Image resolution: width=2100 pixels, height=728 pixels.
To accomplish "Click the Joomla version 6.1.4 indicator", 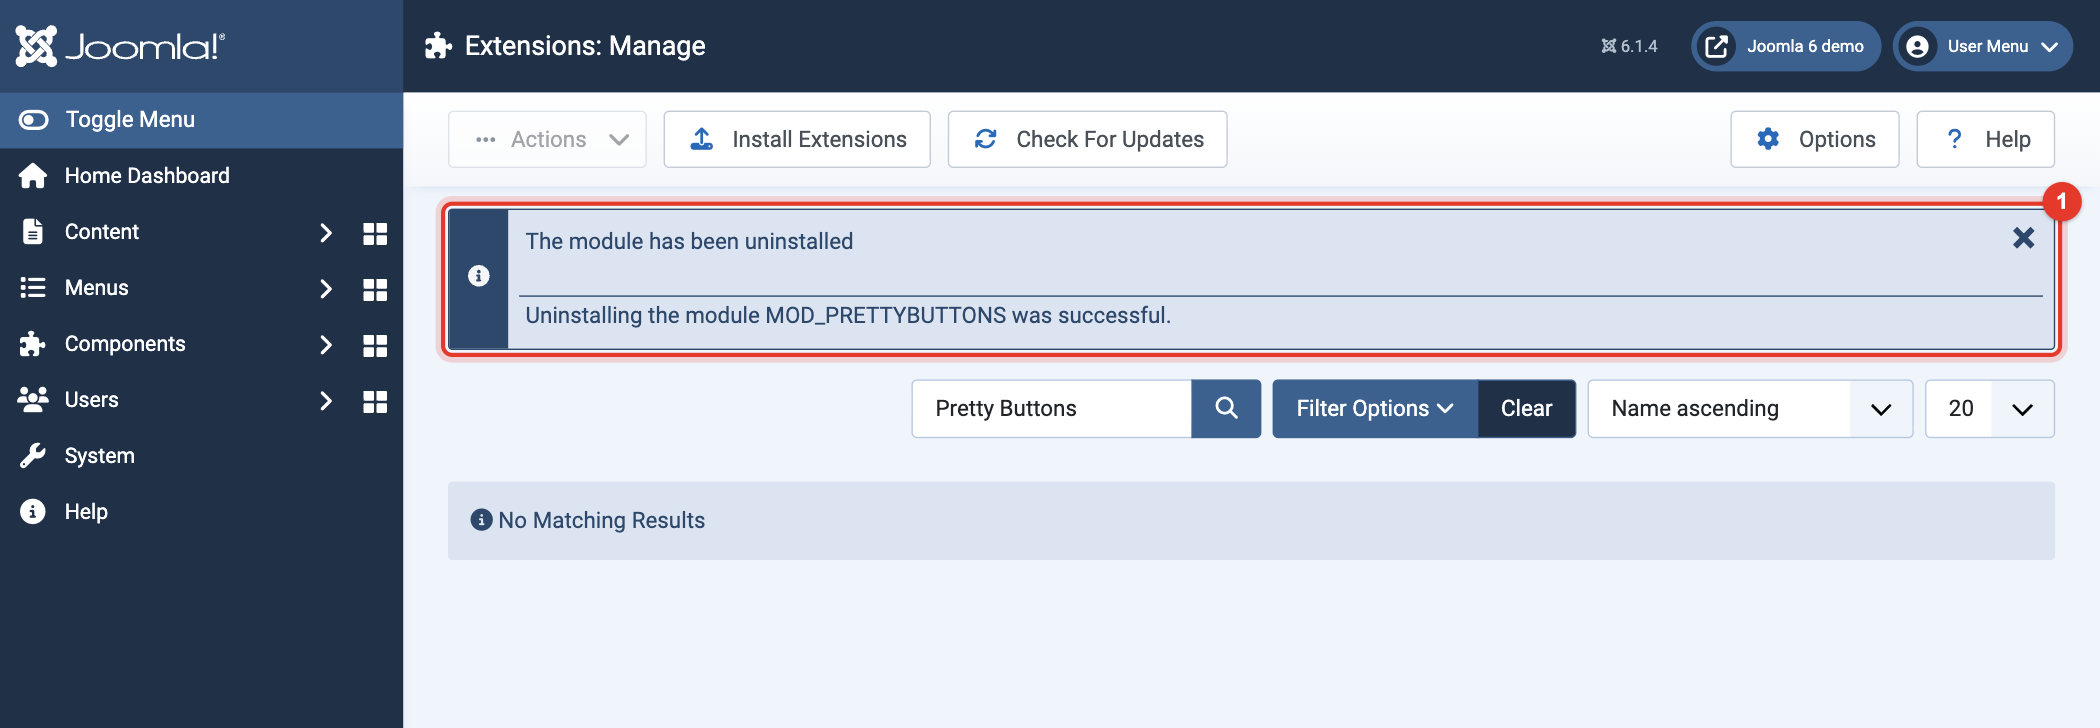I will tap(1629, 46).
